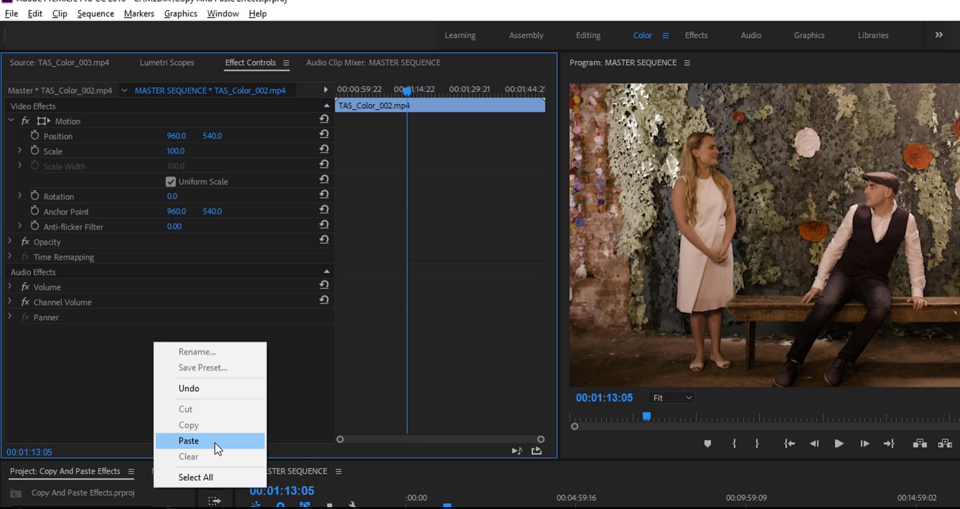Click Export Frame icon in Effect Controls

pos(536,451)
